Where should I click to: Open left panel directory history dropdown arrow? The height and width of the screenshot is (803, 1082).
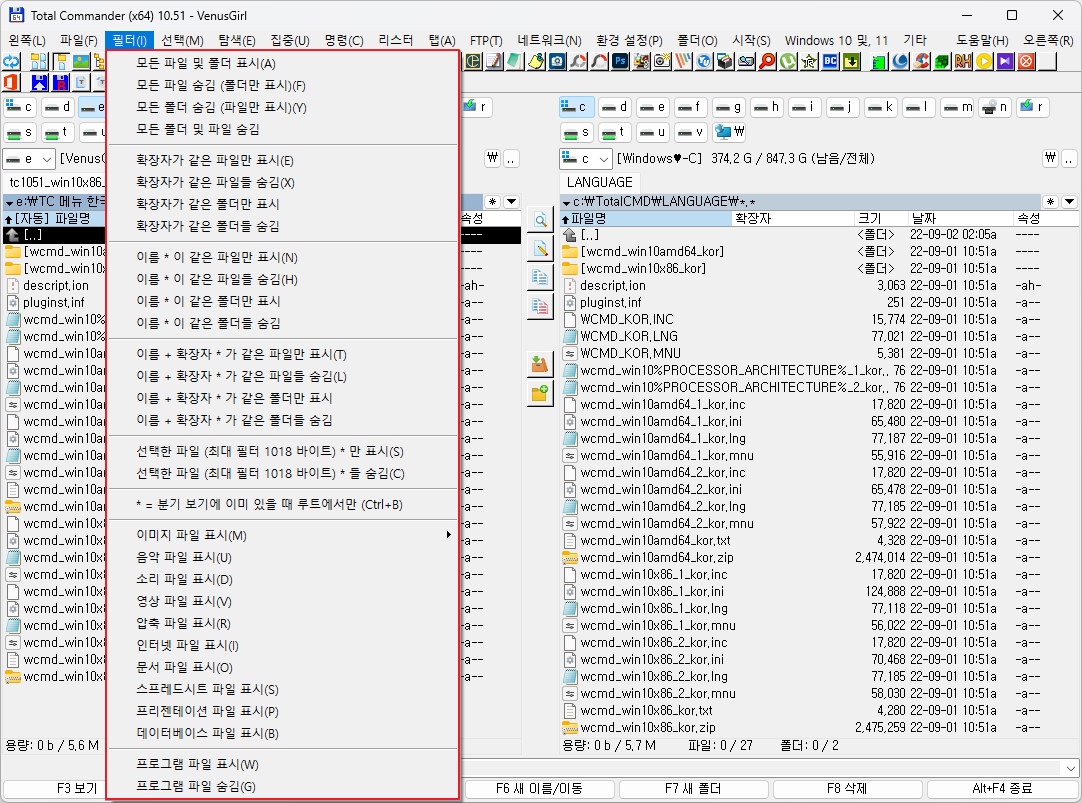coord(512,201)
